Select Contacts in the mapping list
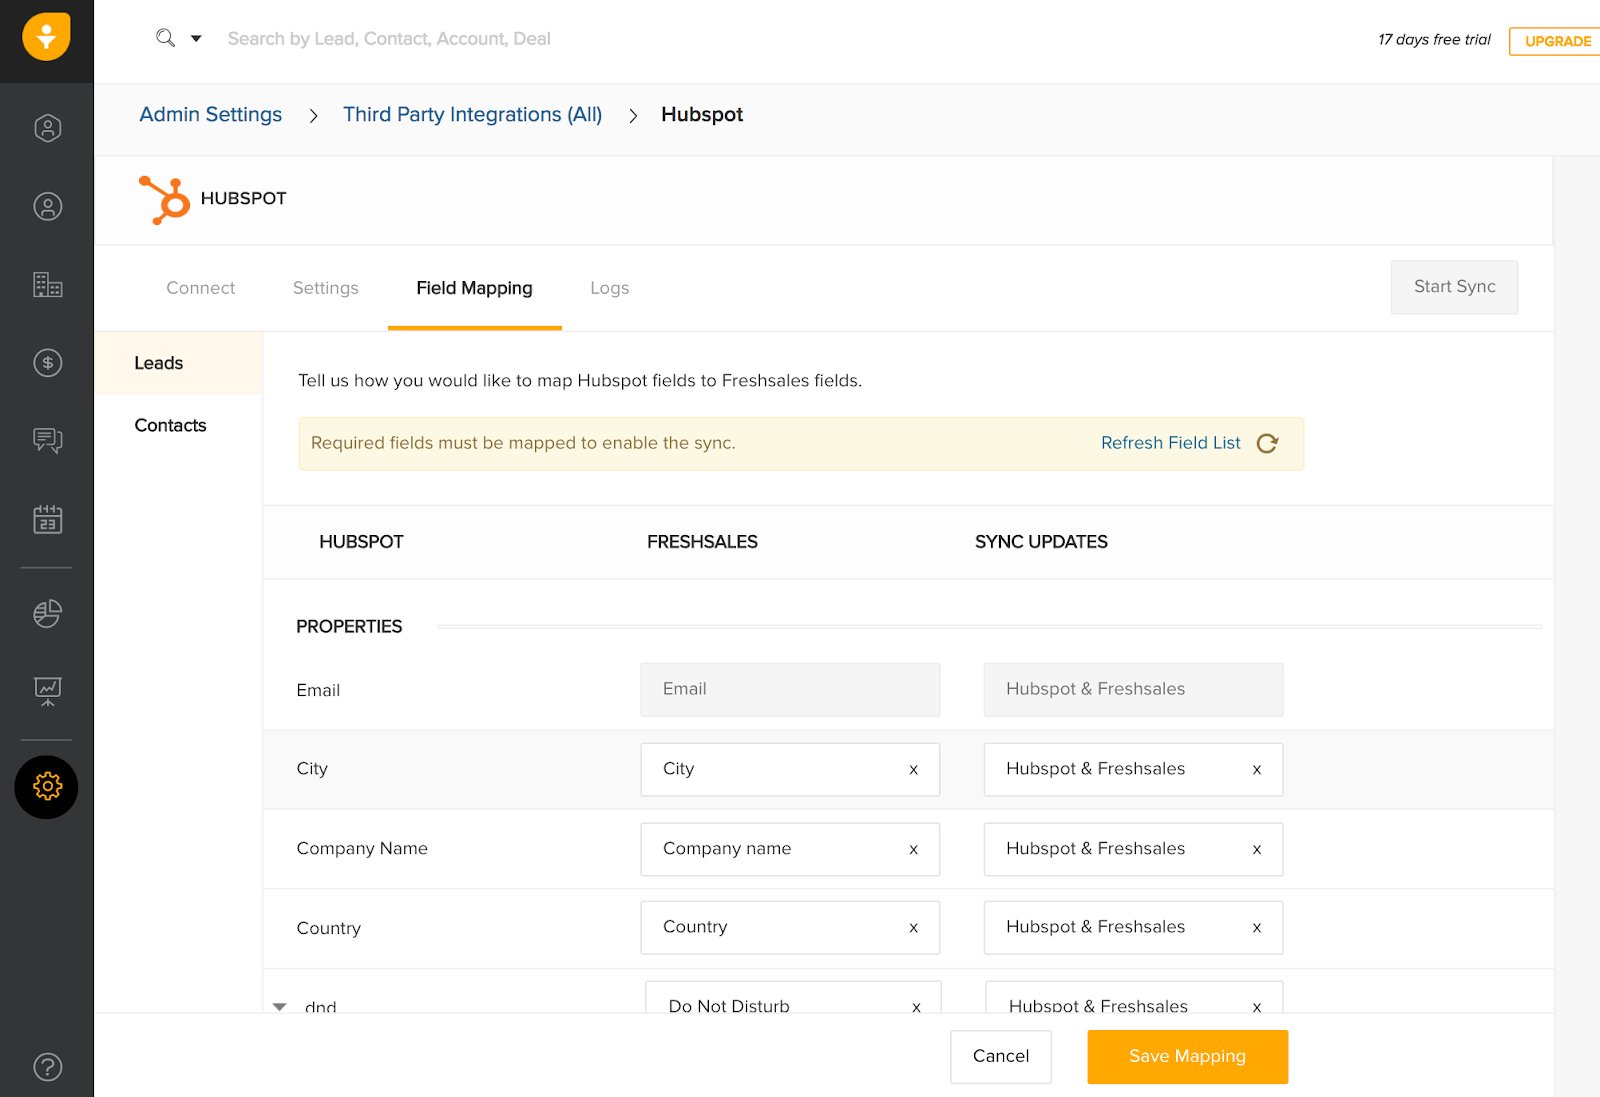Viewport: 1600px width, 1097px height. coord(170,425)
